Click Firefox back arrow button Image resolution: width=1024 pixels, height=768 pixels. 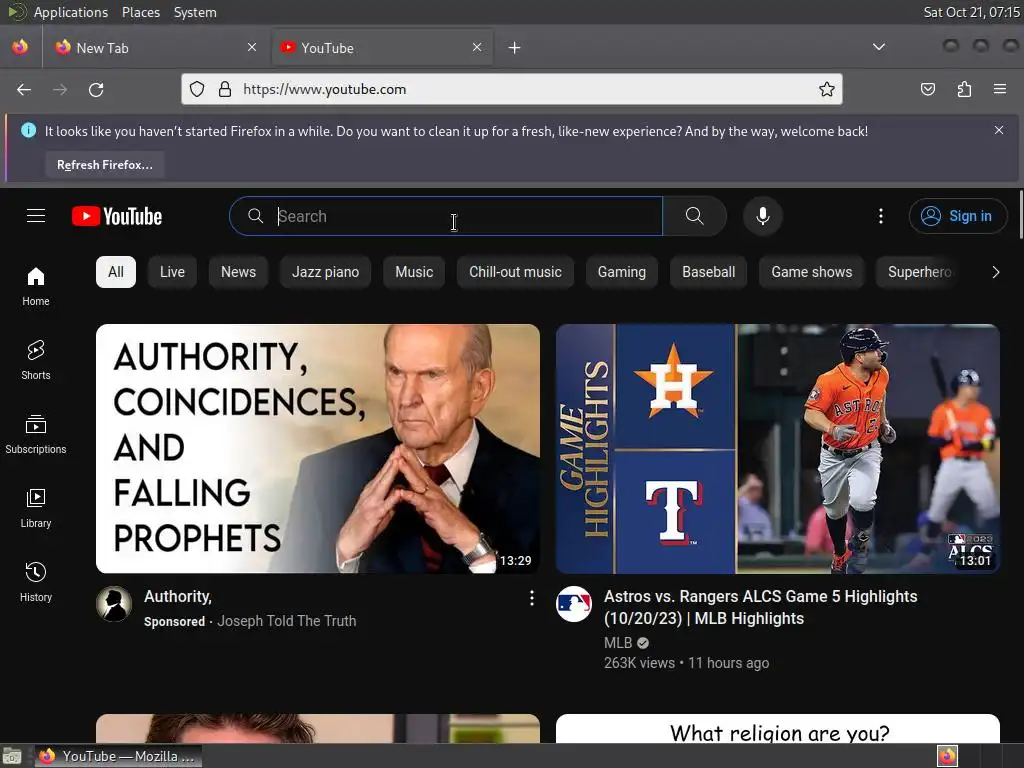24,89
